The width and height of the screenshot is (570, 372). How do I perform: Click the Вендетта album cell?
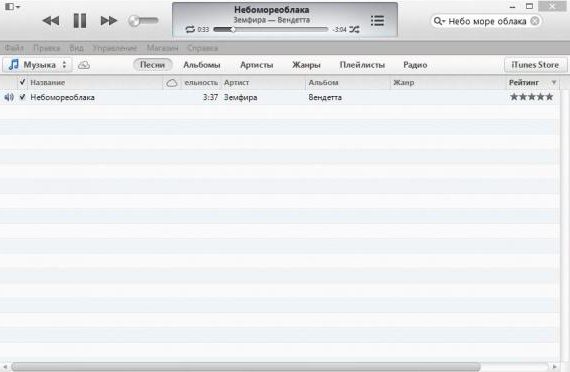pyautogui.click(x=325, y=97)
